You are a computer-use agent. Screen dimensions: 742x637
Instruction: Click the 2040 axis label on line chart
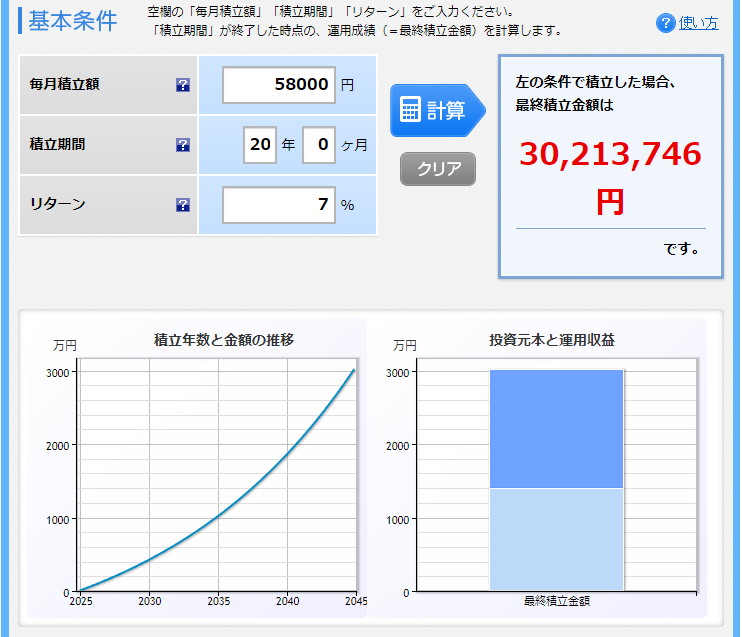(x=288, y=602)
